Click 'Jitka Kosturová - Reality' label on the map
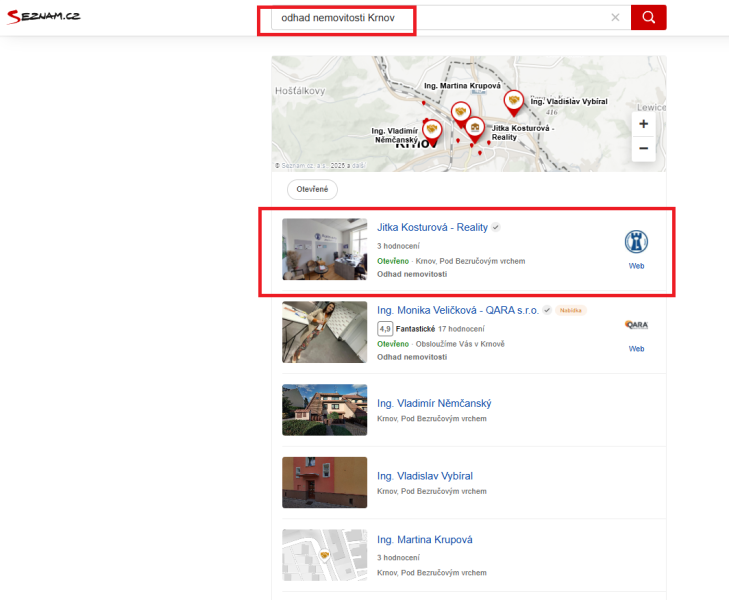 tap(522, 132)
